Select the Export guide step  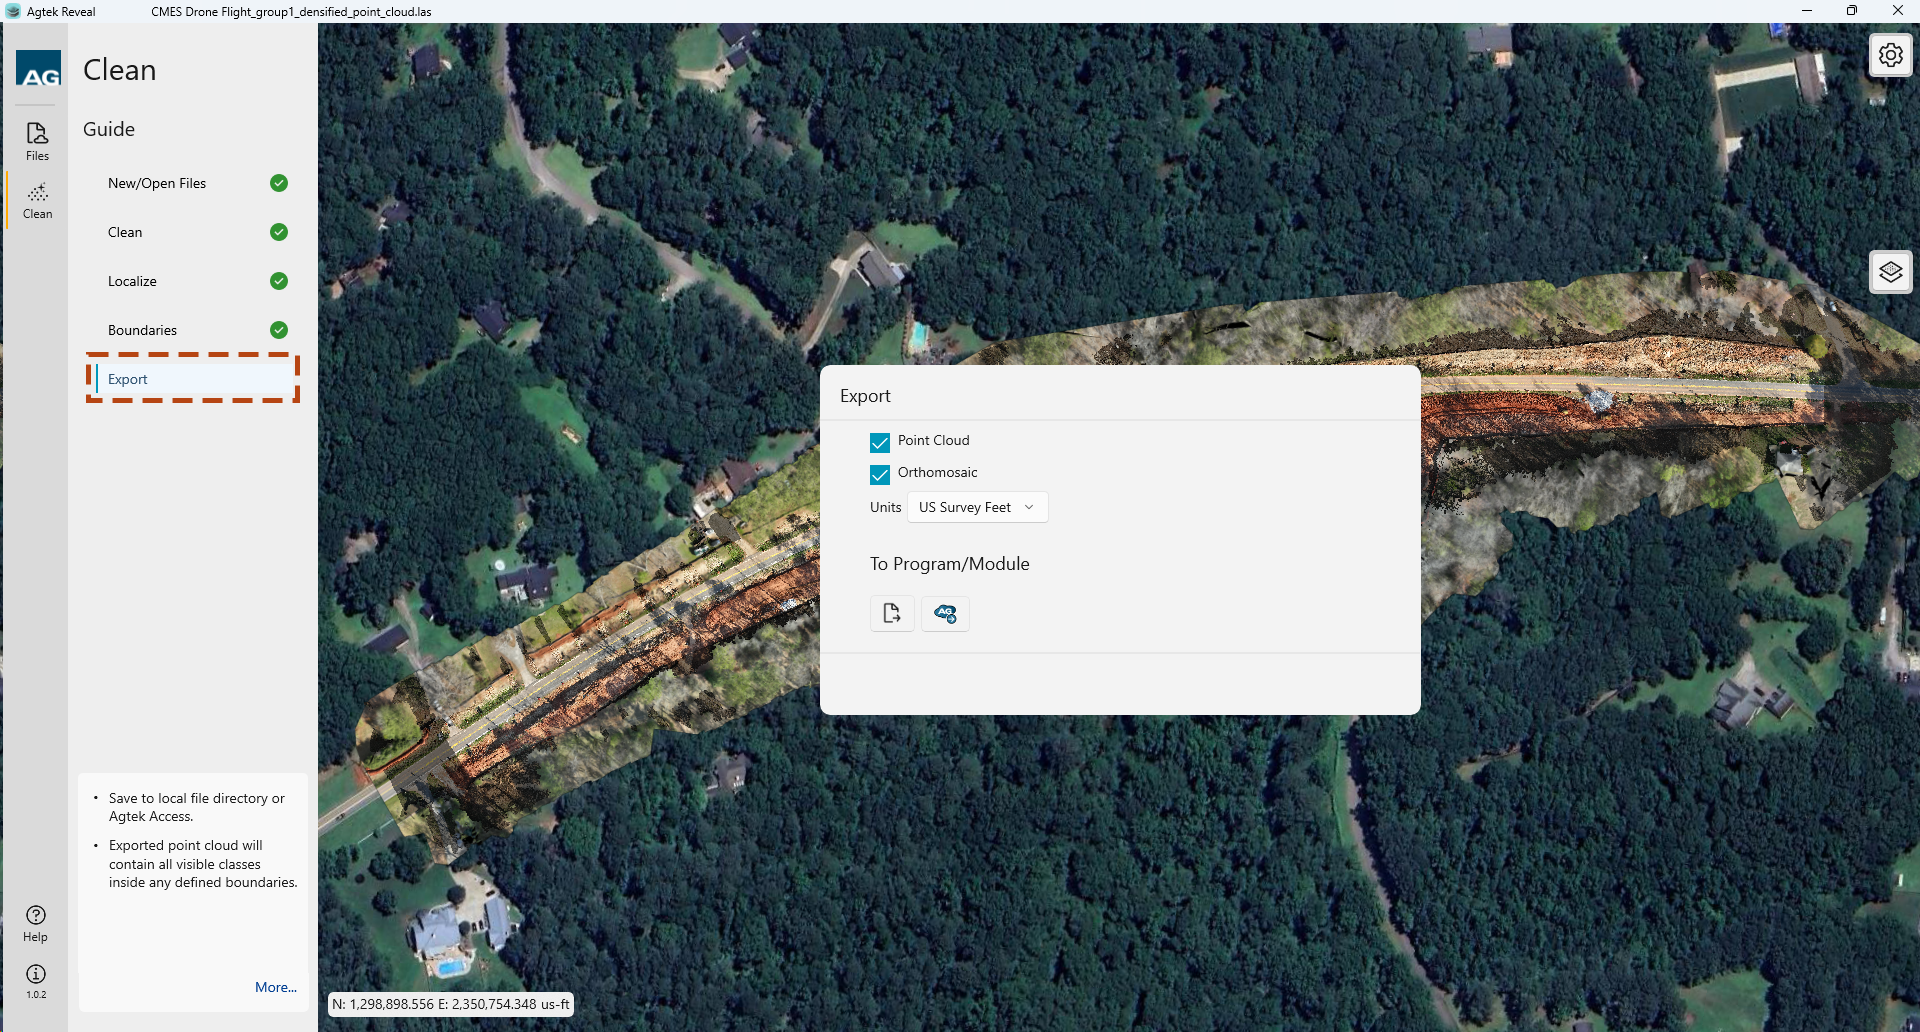[x=128, y=379]
